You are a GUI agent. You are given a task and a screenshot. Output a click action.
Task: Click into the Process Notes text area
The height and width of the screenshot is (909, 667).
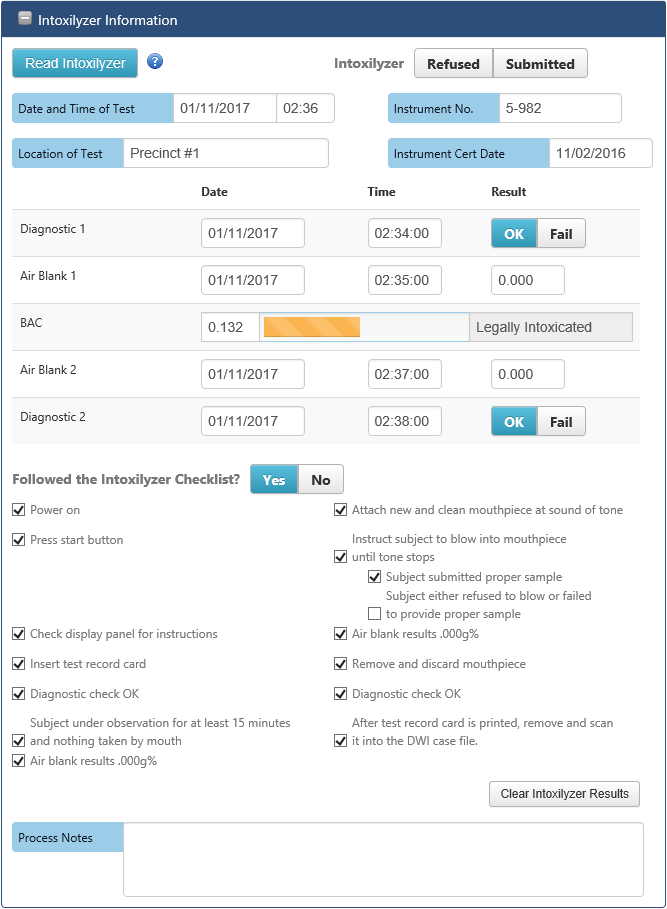click(x=383, y=859)
